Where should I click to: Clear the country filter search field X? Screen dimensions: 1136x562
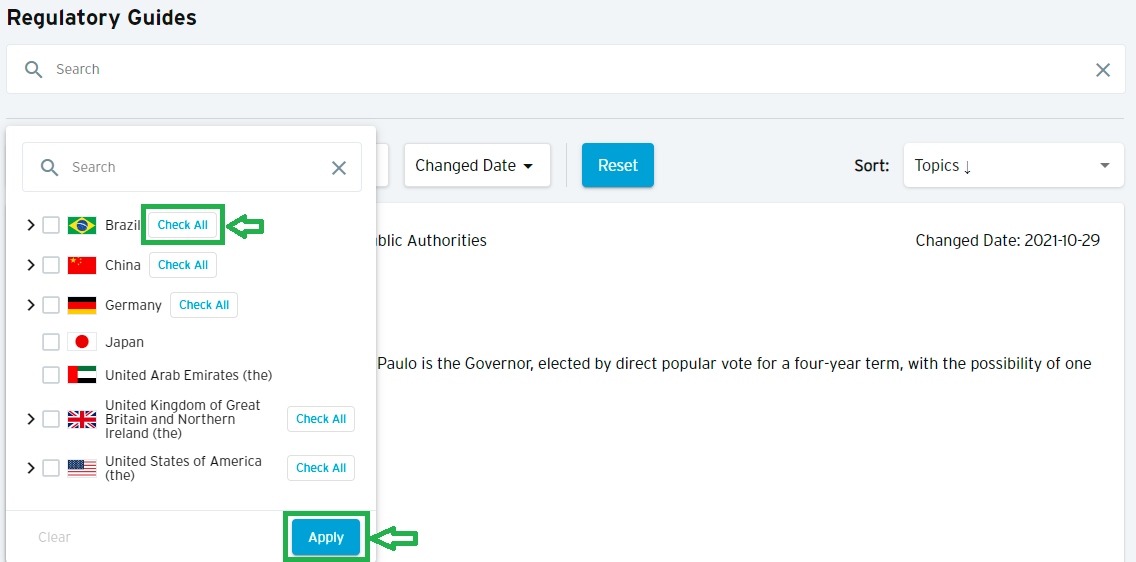click(338, 168)
